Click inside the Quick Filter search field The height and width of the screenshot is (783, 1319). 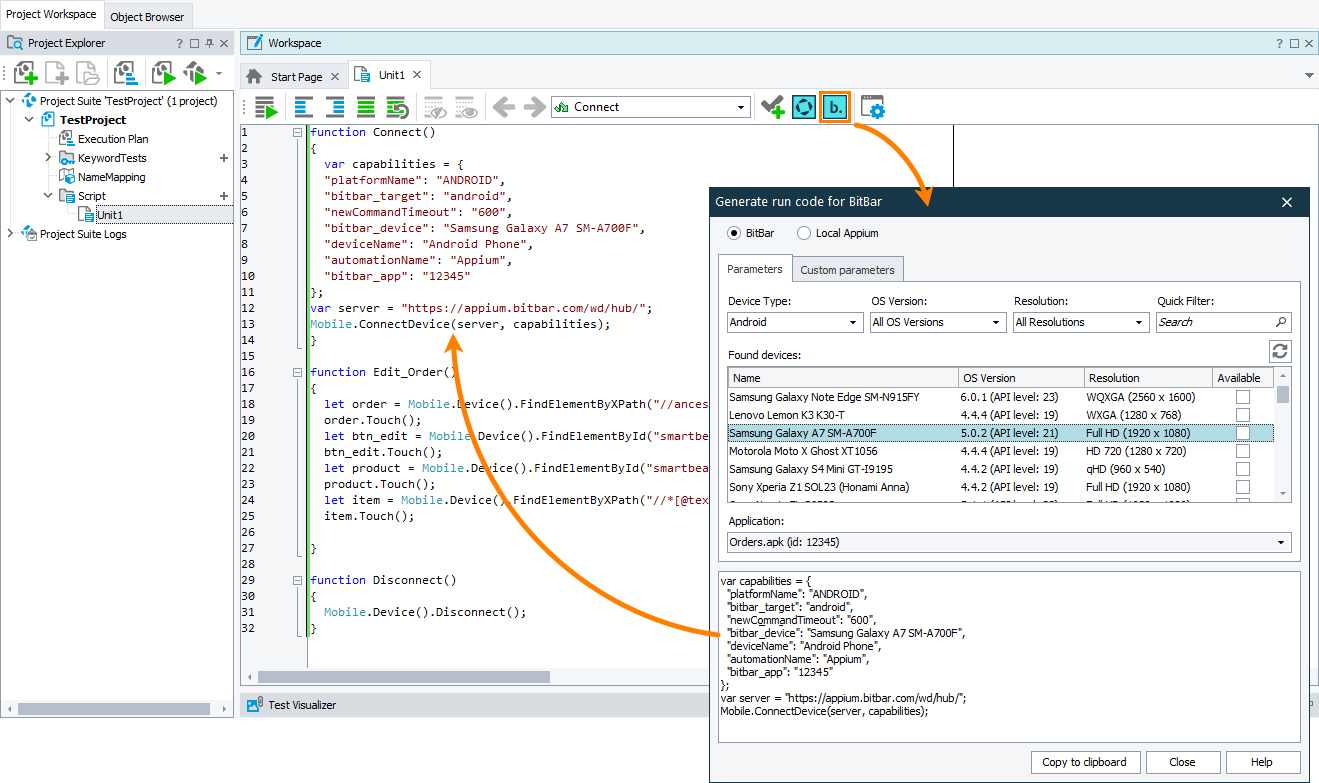pos(1215,321)
